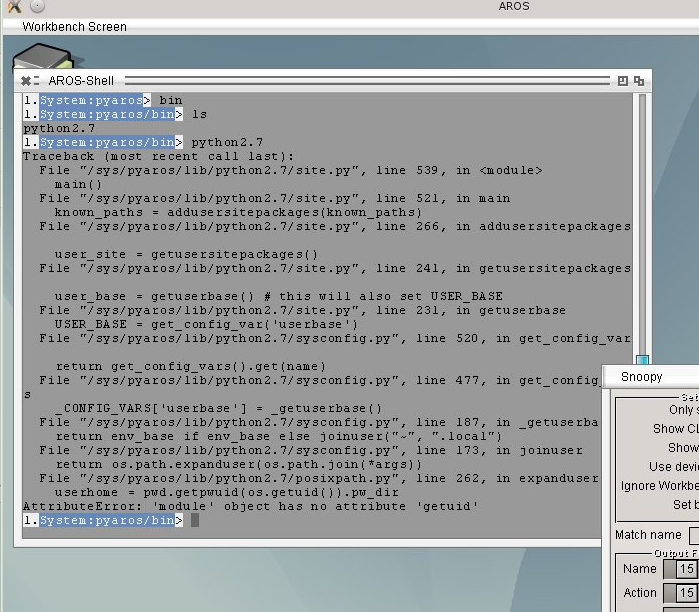The width and height of the screenshot is (699, 612).
Task: Toggle the 'Show Cl…' option in Snoopy
Action: click(x=675, y=429)
